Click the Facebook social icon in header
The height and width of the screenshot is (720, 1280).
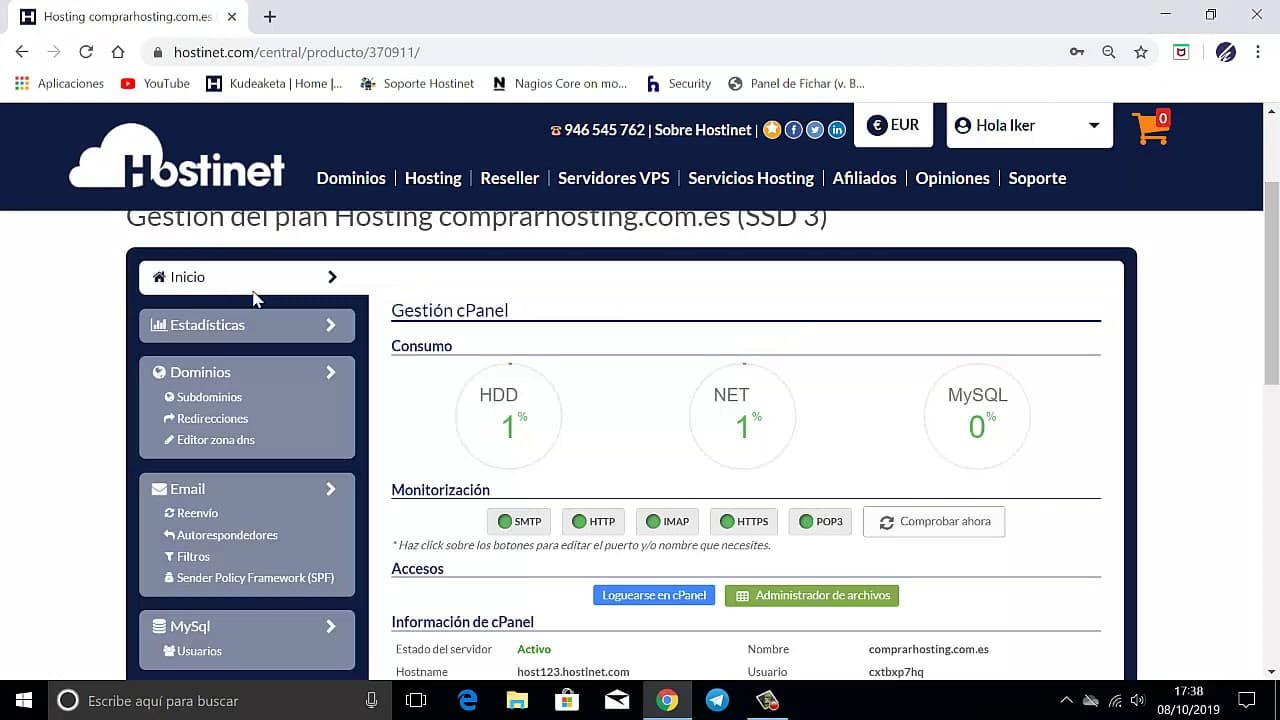[x=794, y=130]
